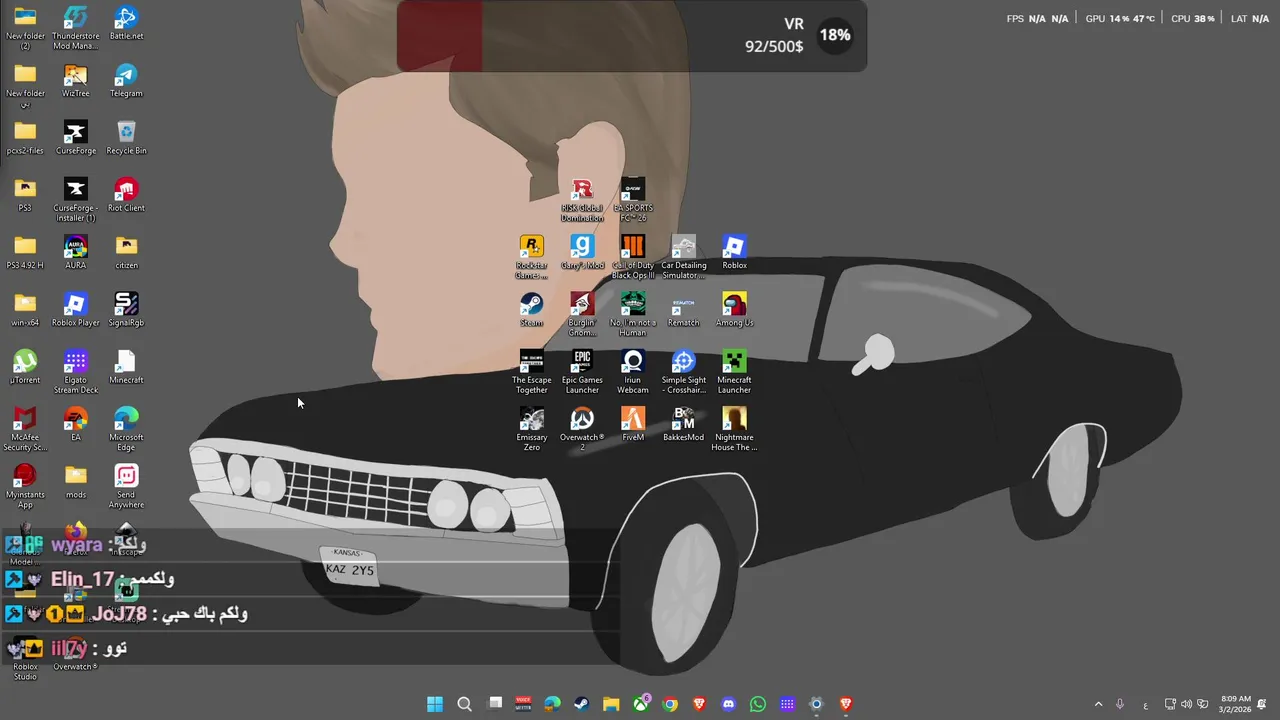Launch Rematch from the desktop
The height and width of the screenshot is (720, 1280).
pyautogui.click(x=683, y=309)
